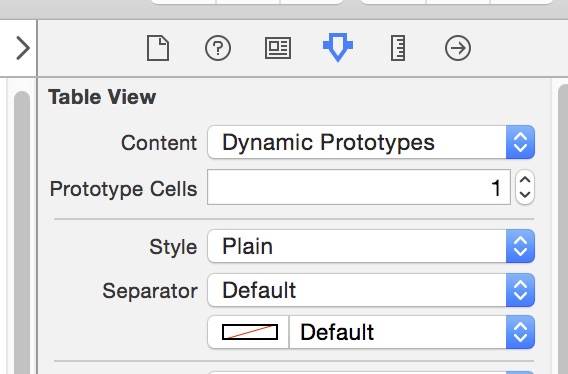Click the blue arrows of the Content popup

coord(520,142)
